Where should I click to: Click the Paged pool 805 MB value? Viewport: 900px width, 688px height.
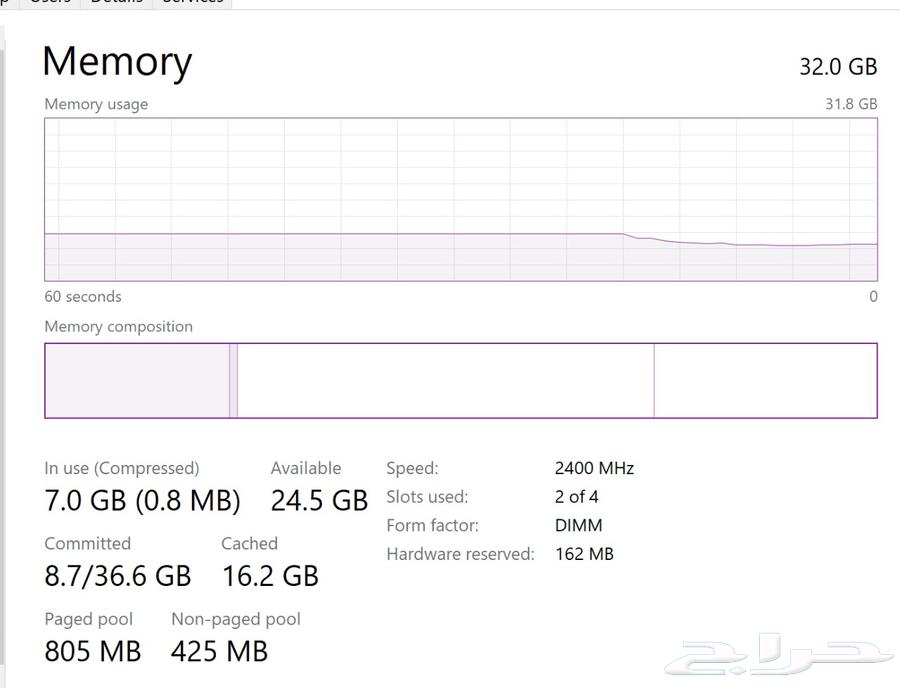click(93, 651)
